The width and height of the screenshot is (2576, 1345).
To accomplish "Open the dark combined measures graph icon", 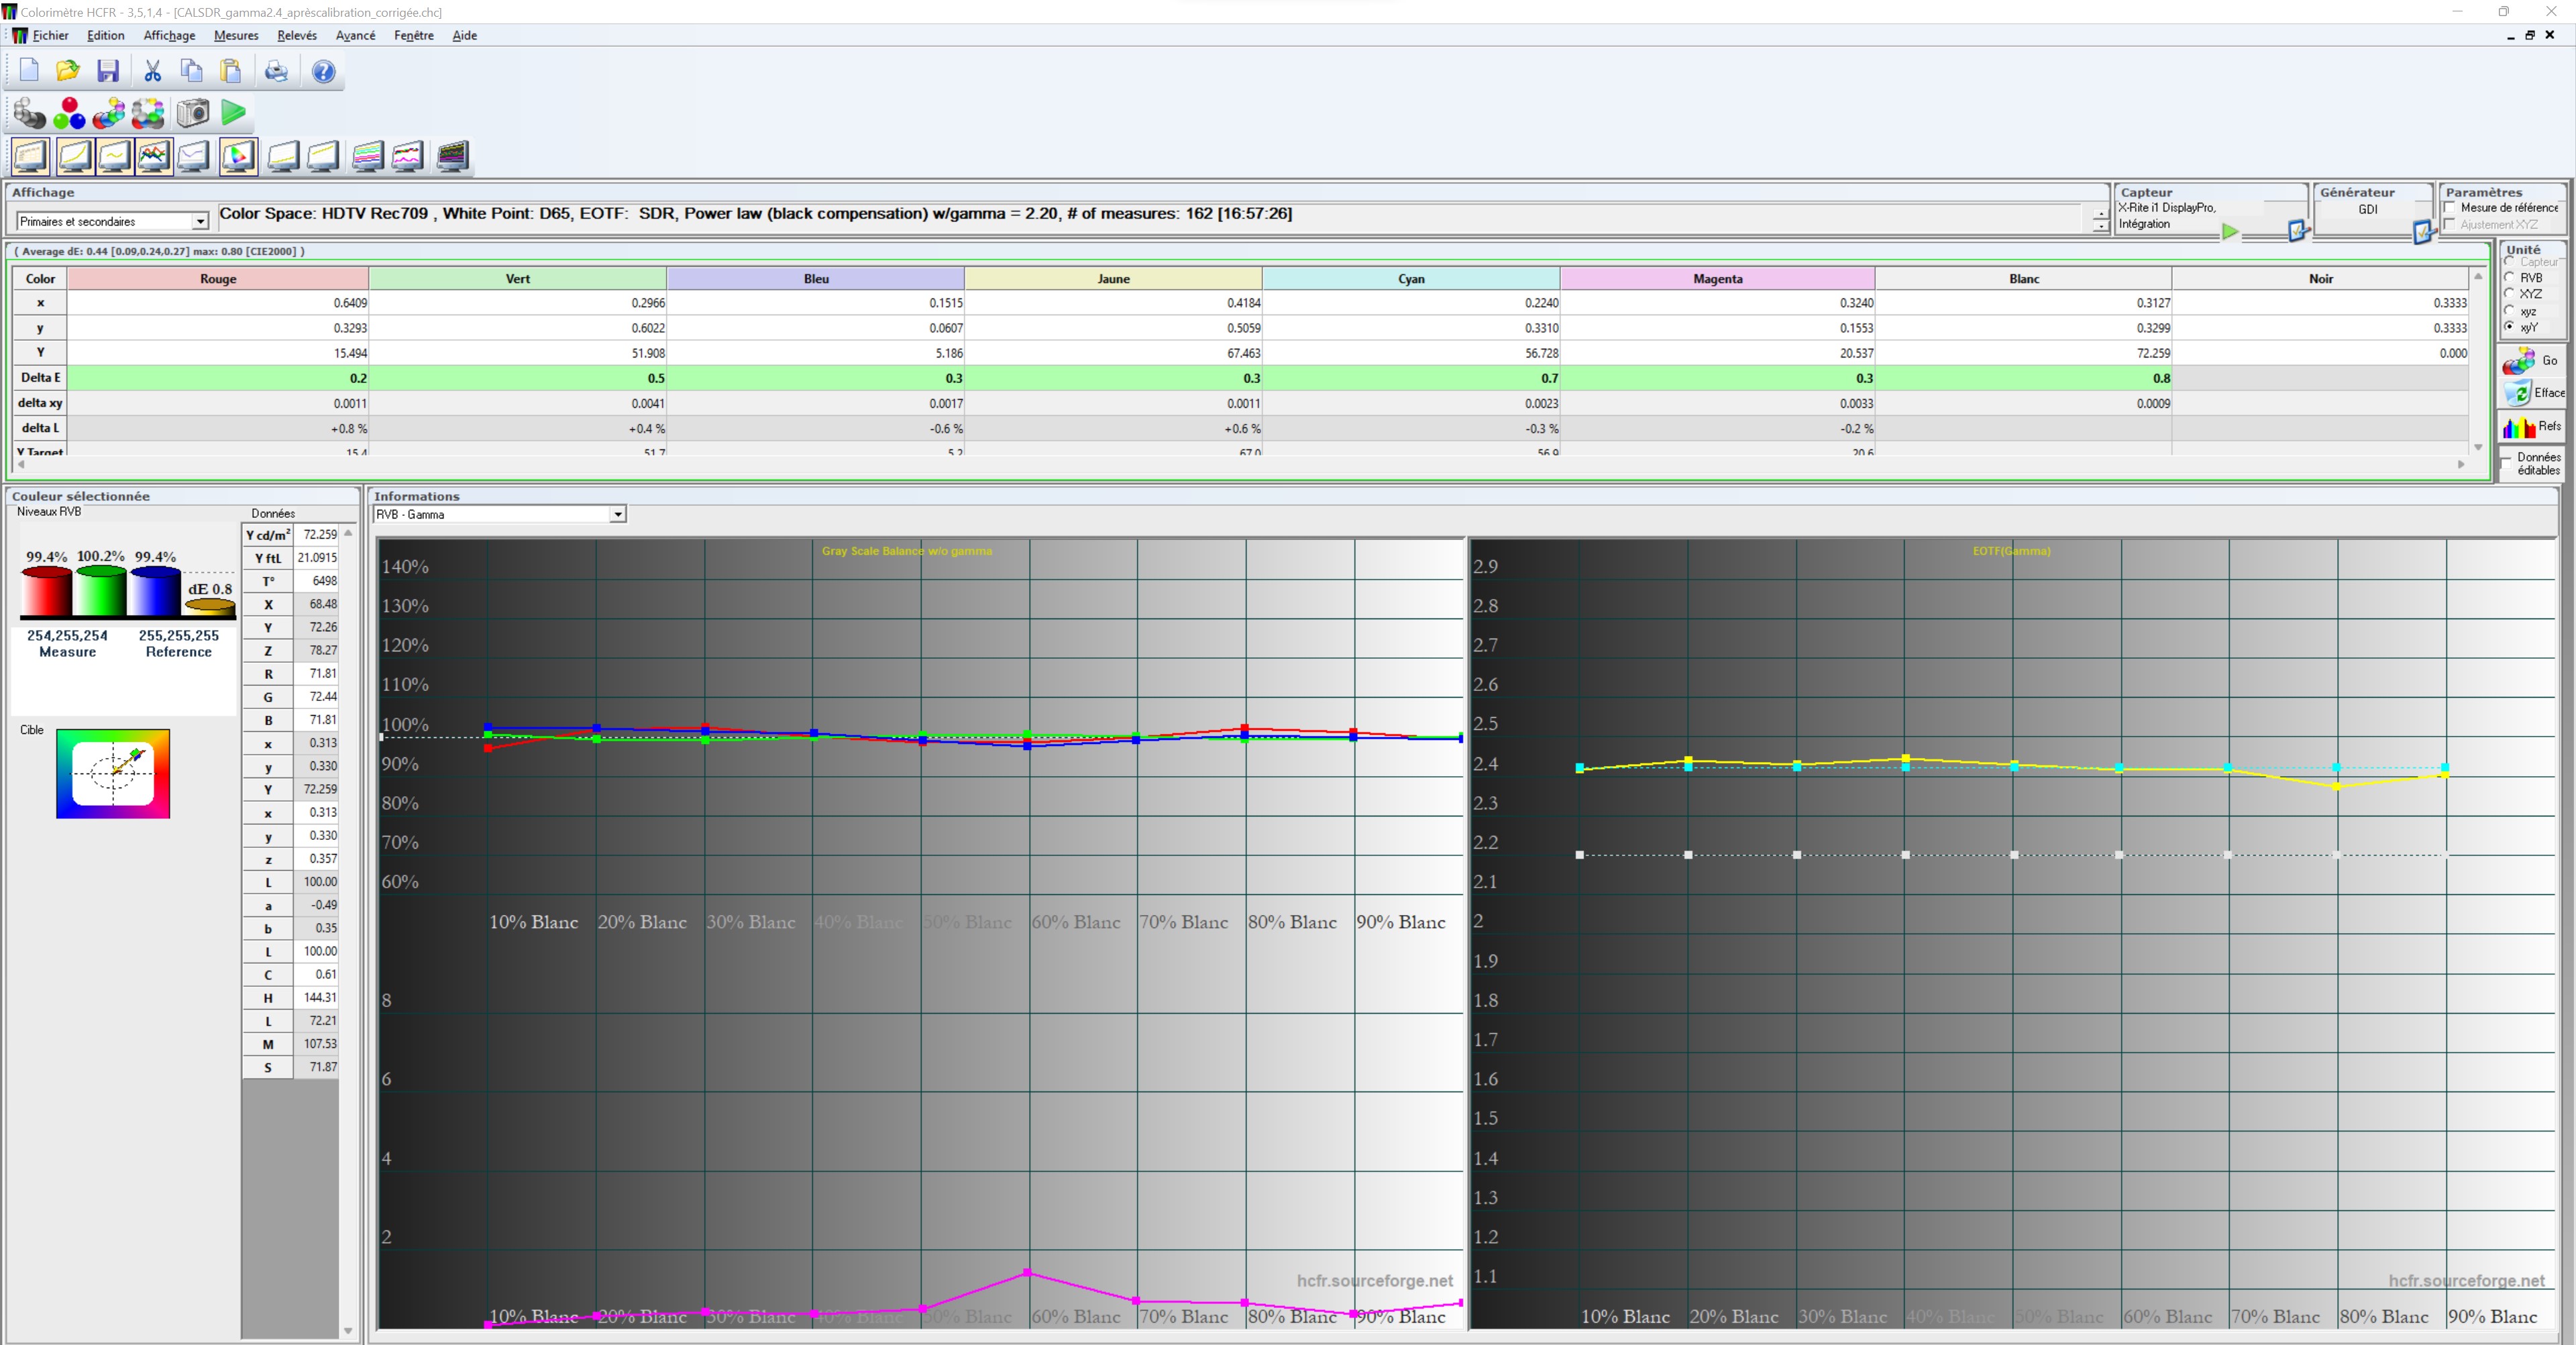I will tap(453, 156).
